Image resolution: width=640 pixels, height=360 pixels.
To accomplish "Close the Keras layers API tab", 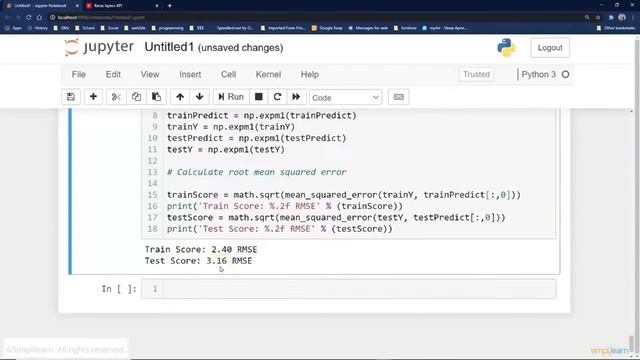I will pos(157,6).
